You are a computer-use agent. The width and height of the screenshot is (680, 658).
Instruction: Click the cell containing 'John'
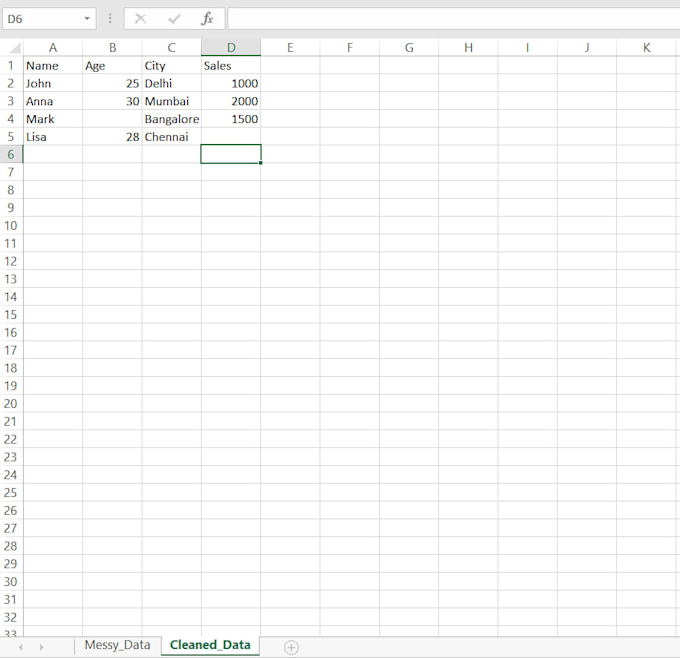pos(53,83)
